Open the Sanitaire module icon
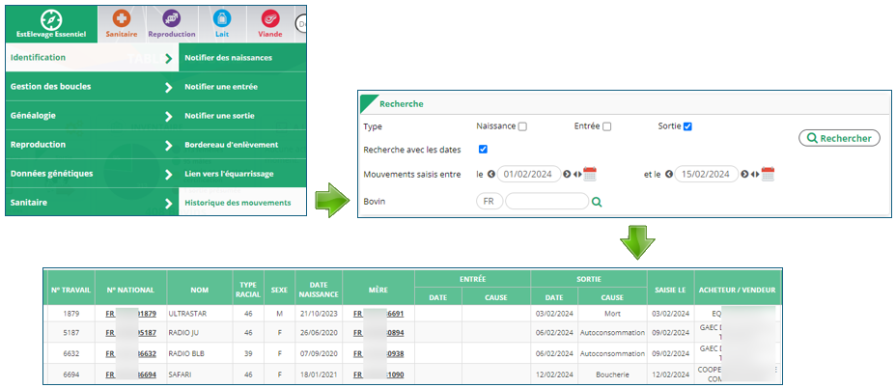The image size is (896, 388). point(121,24)
